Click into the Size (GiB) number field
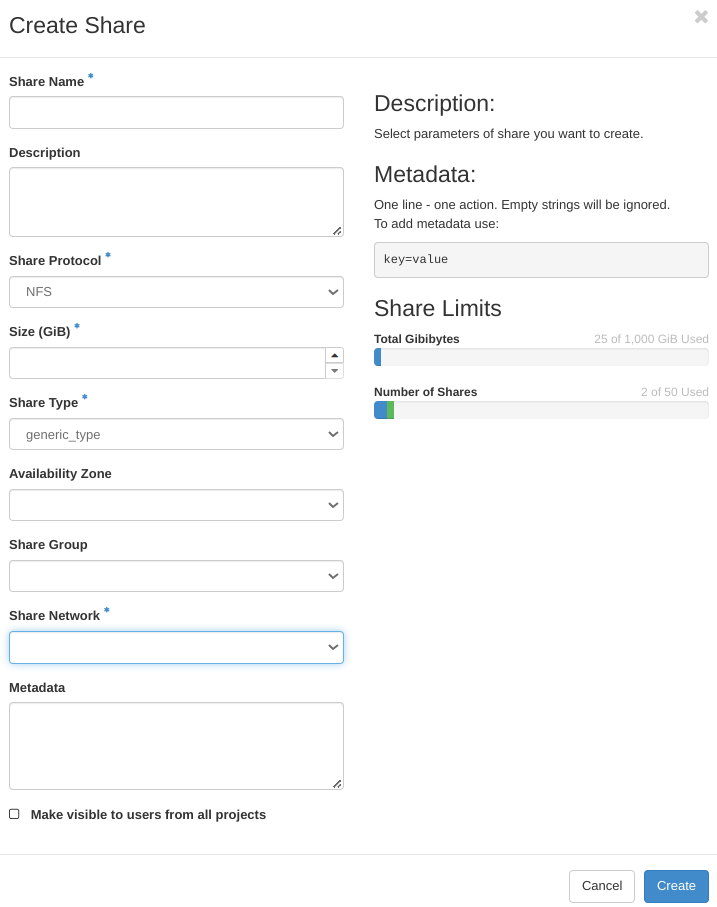The height and width of the screenshot is (907, 717). 165,363
